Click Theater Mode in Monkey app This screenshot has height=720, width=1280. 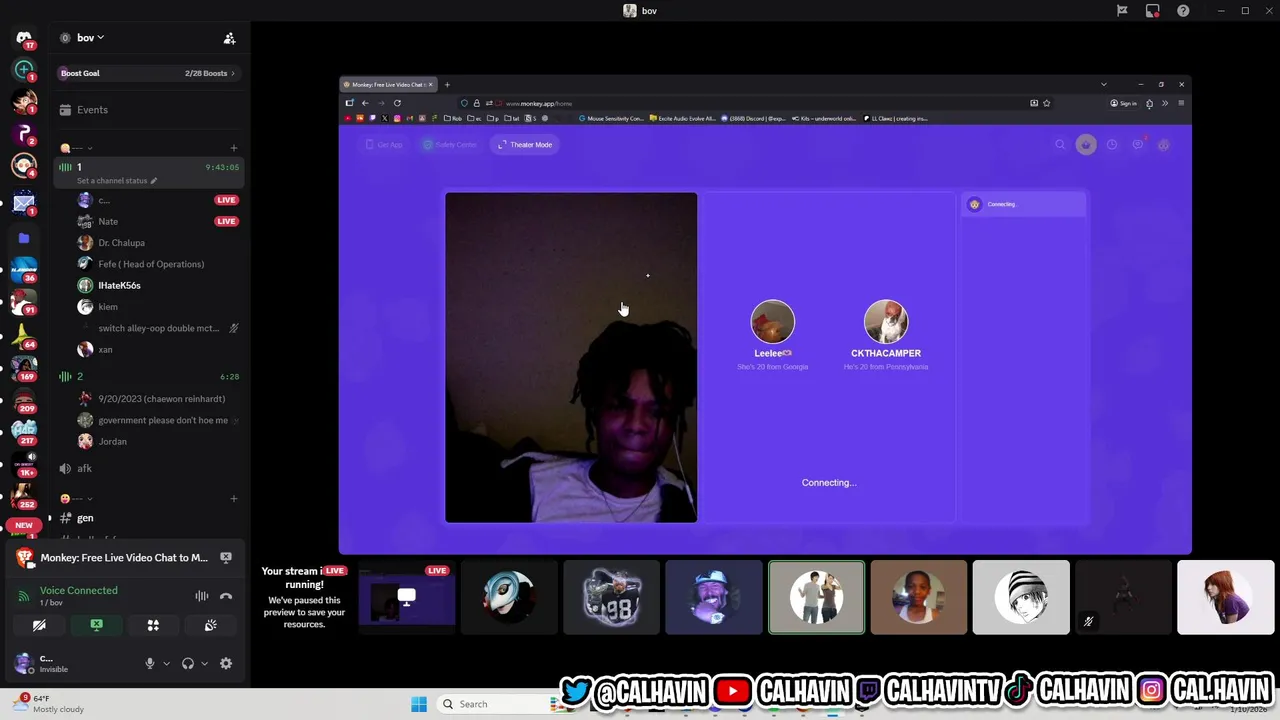click(525, 145)
